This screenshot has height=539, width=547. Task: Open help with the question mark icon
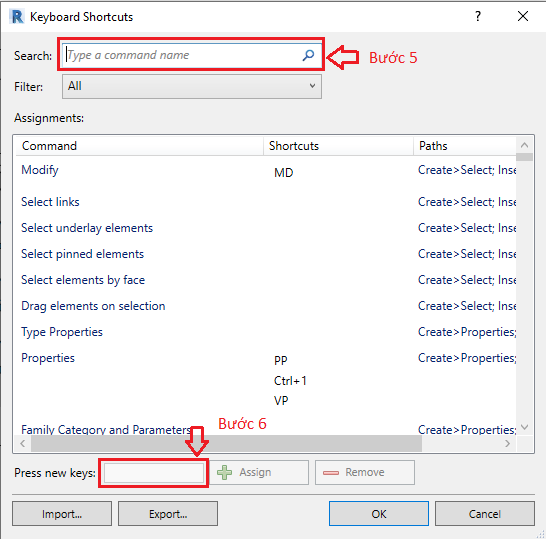478,16
